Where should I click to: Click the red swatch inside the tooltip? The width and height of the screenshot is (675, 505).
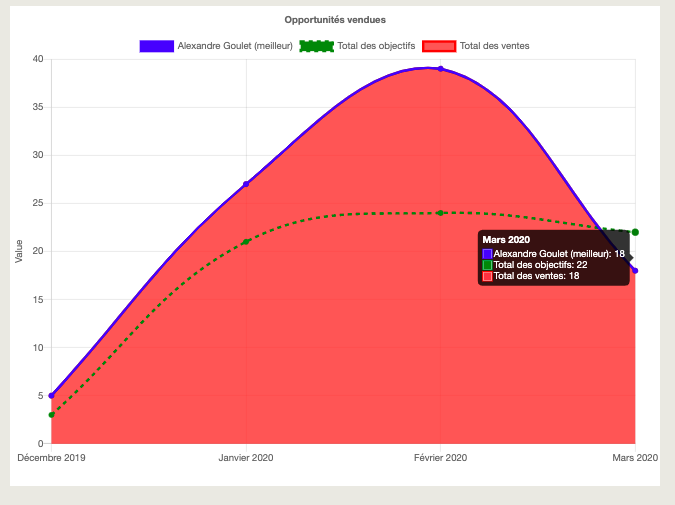pyautogui.click(x=487, y=276)
